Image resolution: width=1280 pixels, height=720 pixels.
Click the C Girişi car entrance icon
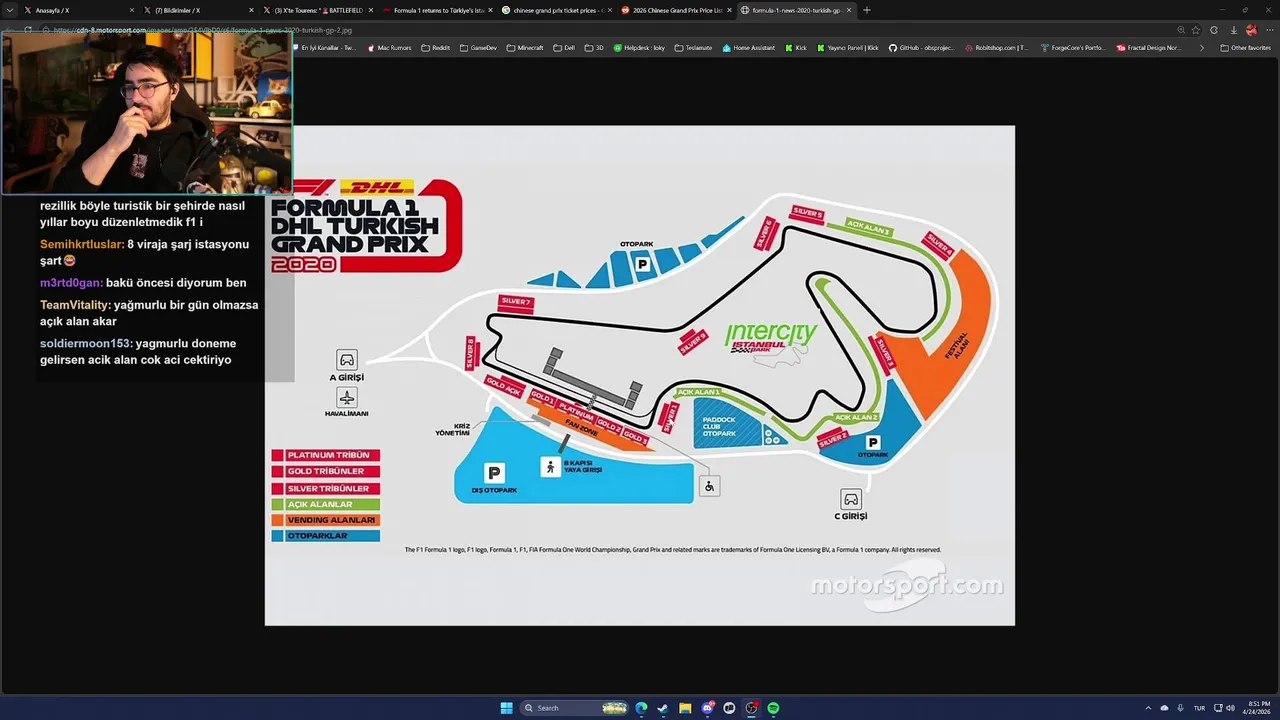coord(850,498)
